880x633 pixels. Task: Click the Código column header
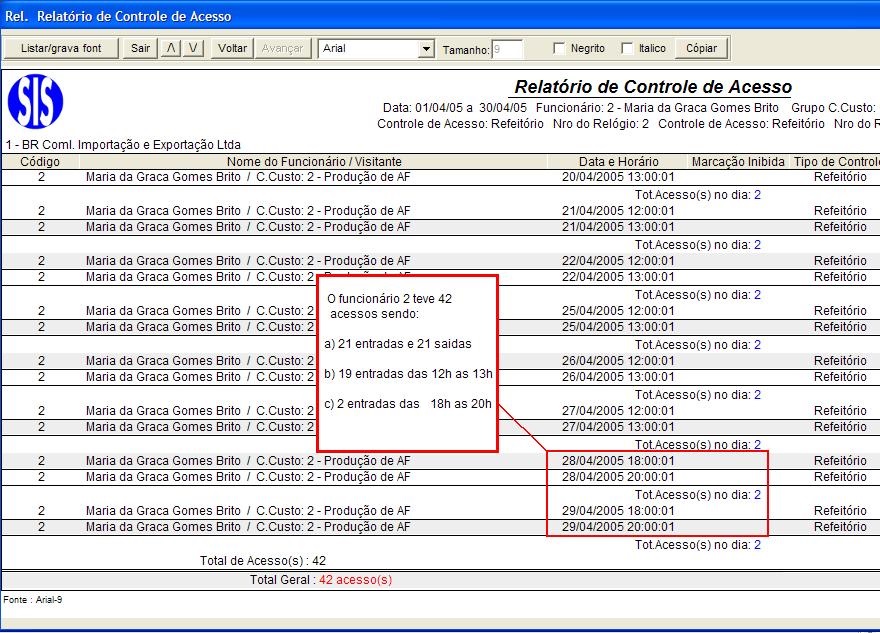(x=40, y=162)
